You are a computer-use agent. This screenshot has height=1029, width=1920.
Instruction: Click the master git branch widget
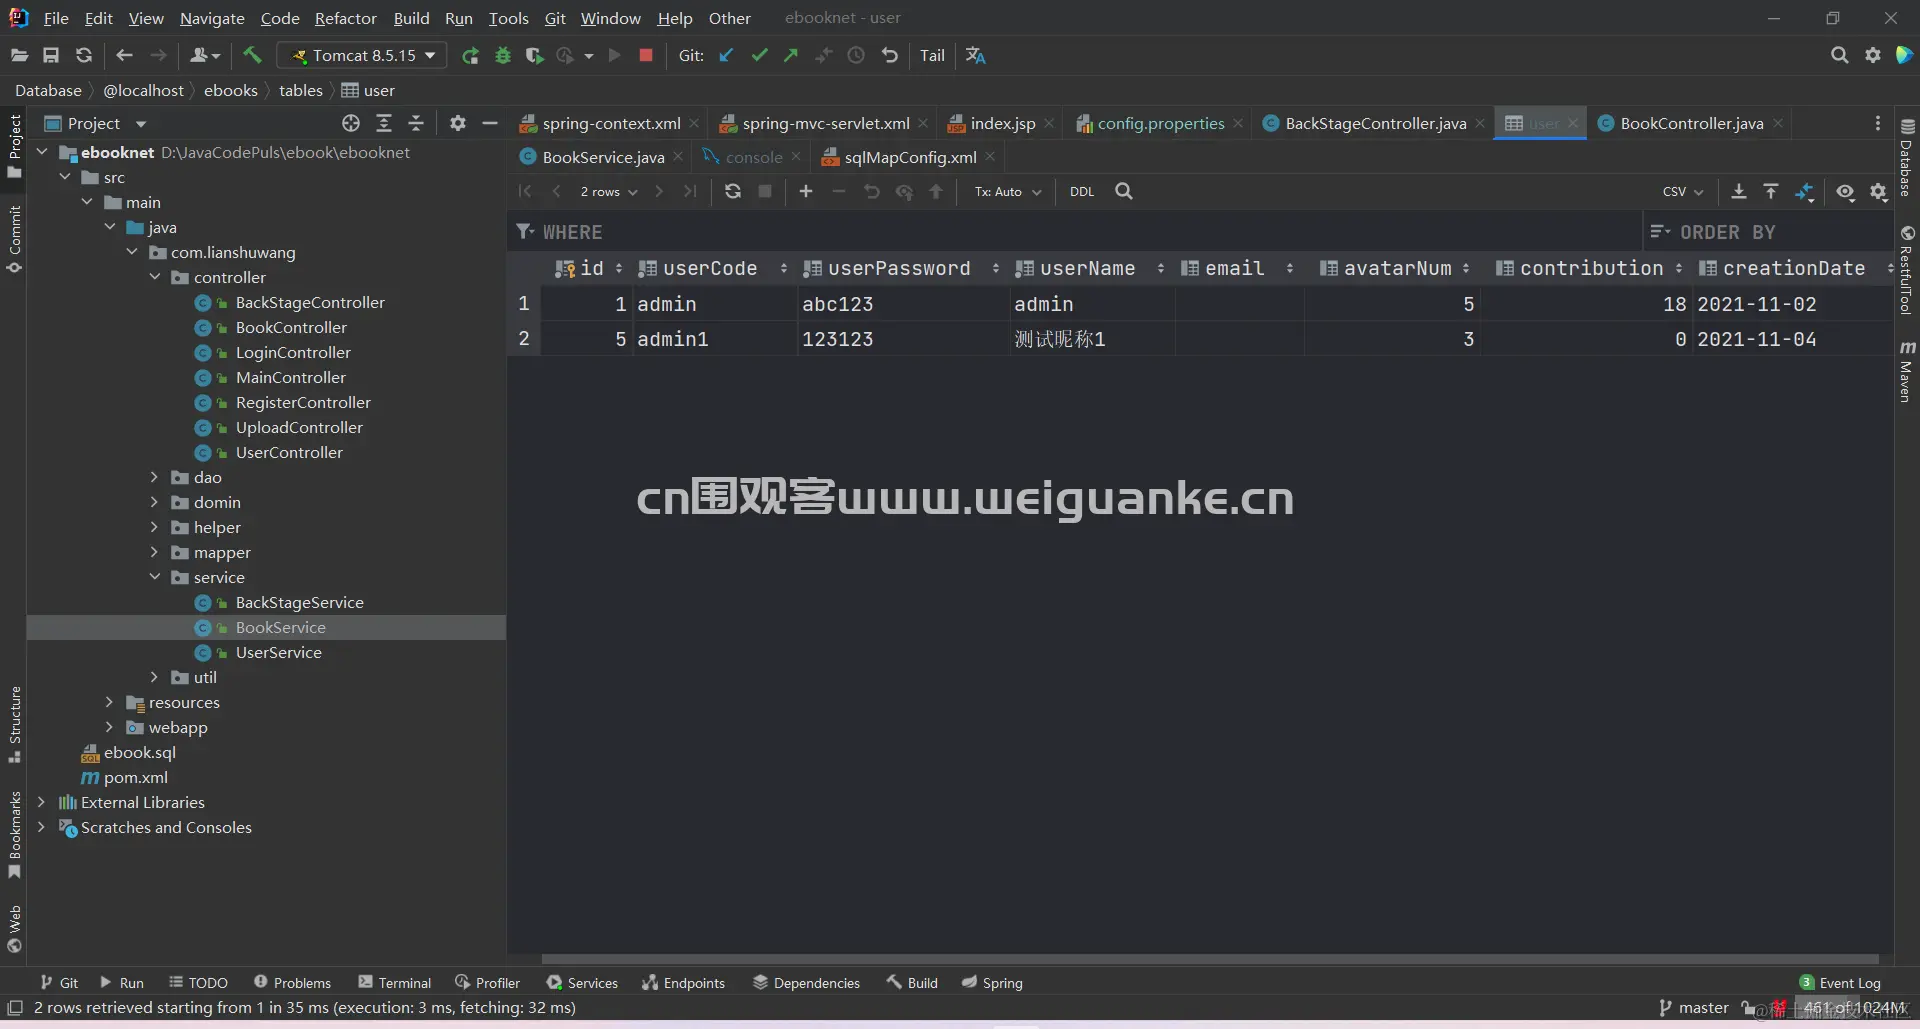point(1693,1008)
